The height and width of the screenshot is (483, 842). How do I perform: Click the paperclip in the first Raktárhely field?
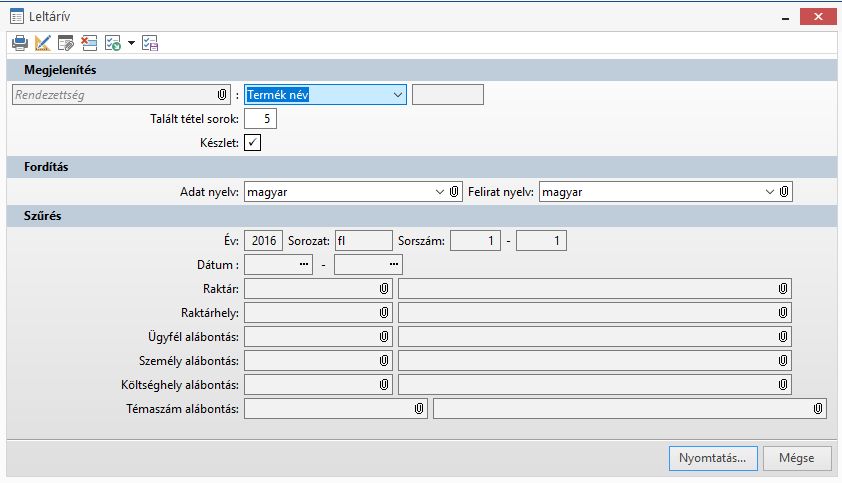click(x=384, y=313)
